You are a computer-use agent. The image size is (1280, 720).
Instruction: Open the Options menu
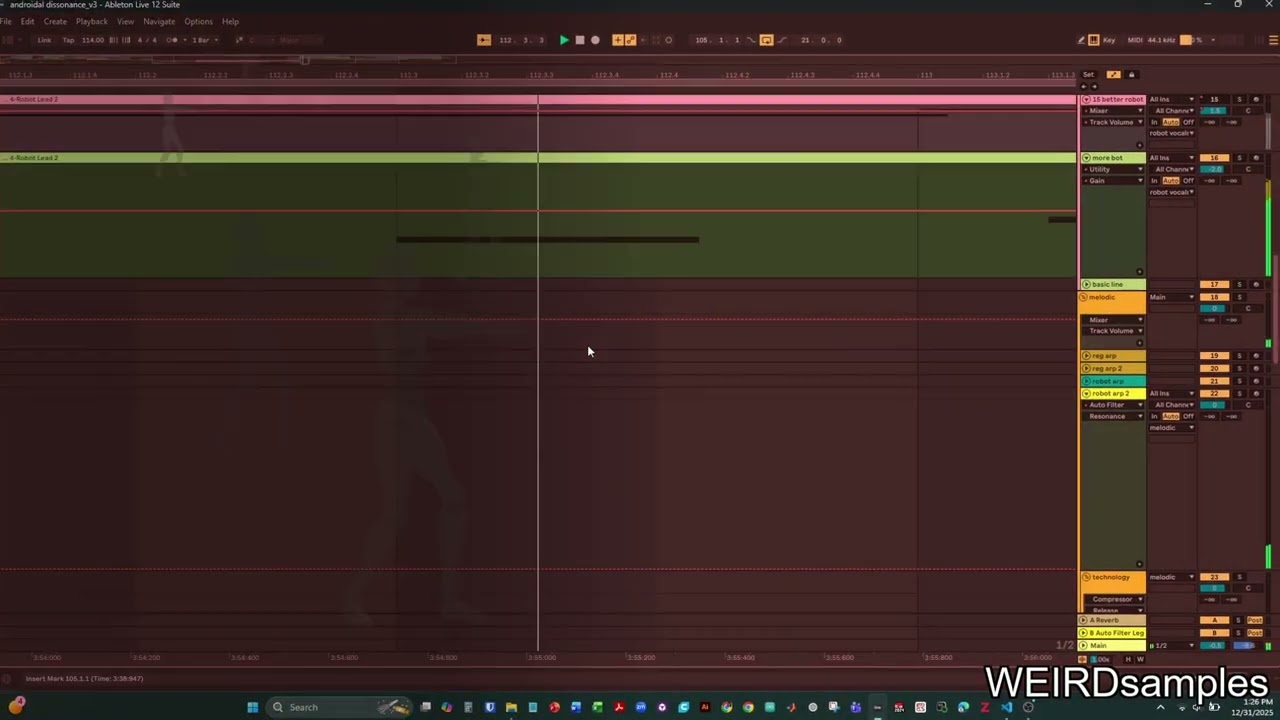pyautogui.click(x=198, y=21)
